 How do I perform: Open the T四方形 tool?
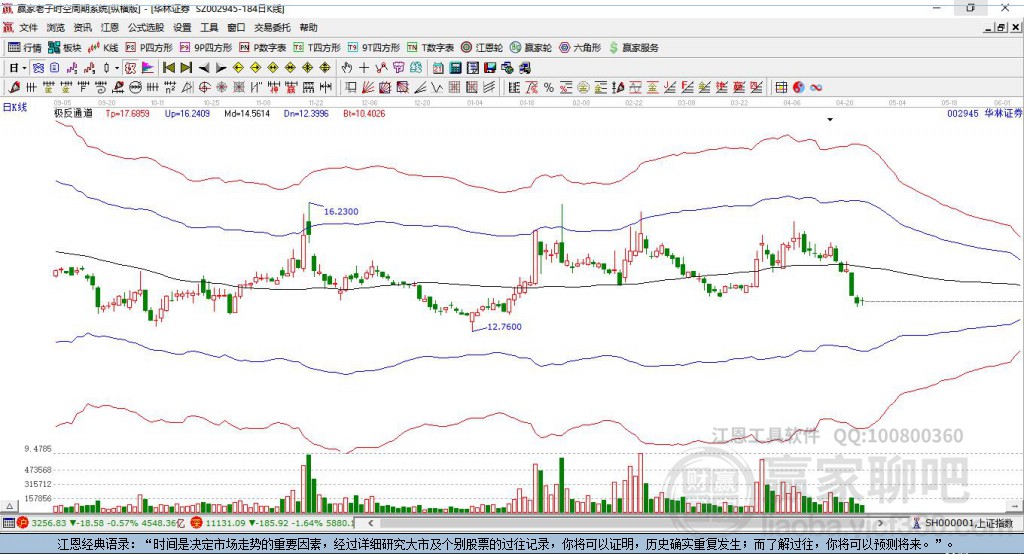317,48
